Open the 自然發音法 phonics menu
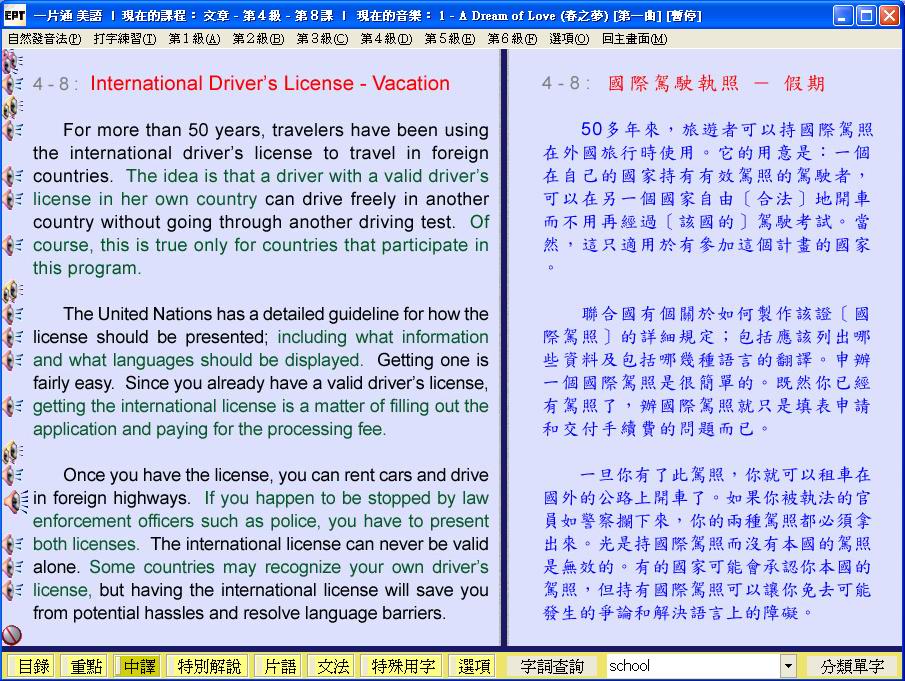The width and height of the screenshot is (905, 681). (x=44, y=39)
